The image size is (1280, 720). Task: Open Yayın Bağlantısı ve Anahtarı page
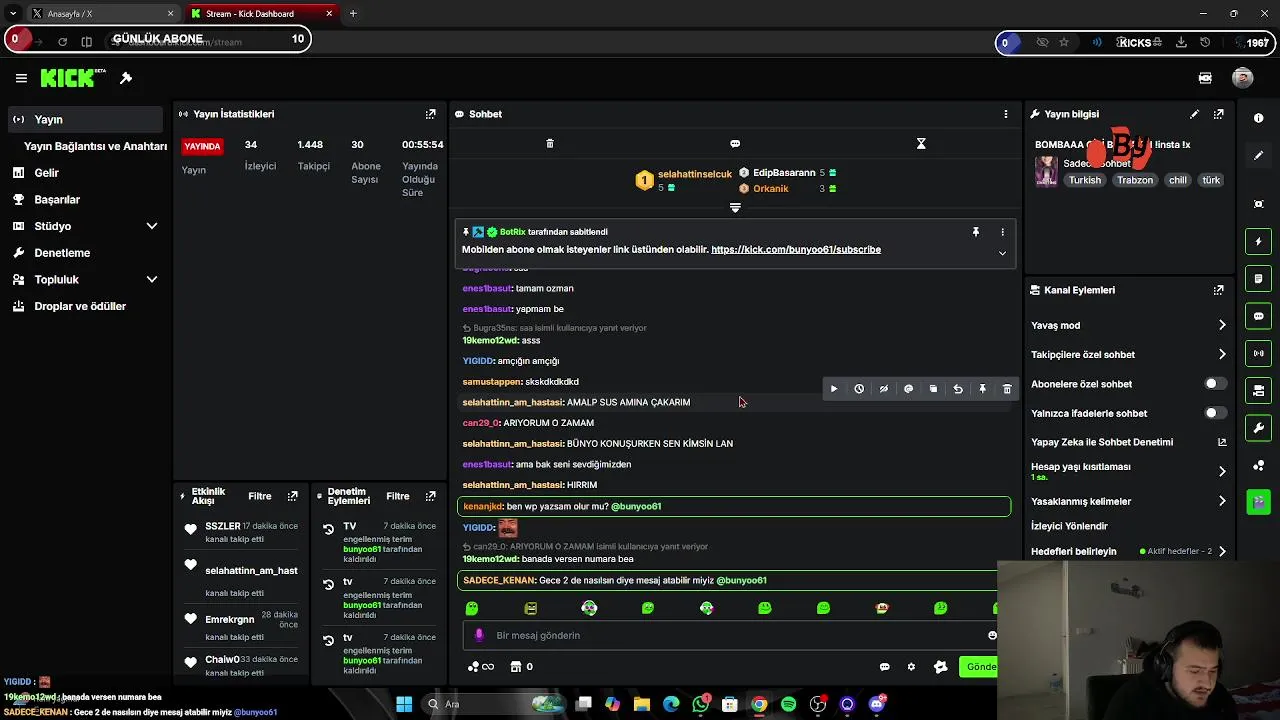point(95,146)
